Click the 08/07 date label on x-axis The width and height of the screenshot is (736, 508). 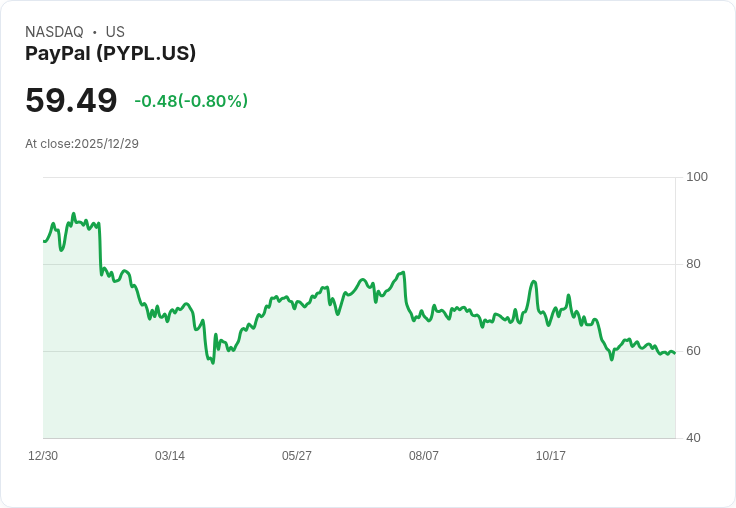pos(424,455)
